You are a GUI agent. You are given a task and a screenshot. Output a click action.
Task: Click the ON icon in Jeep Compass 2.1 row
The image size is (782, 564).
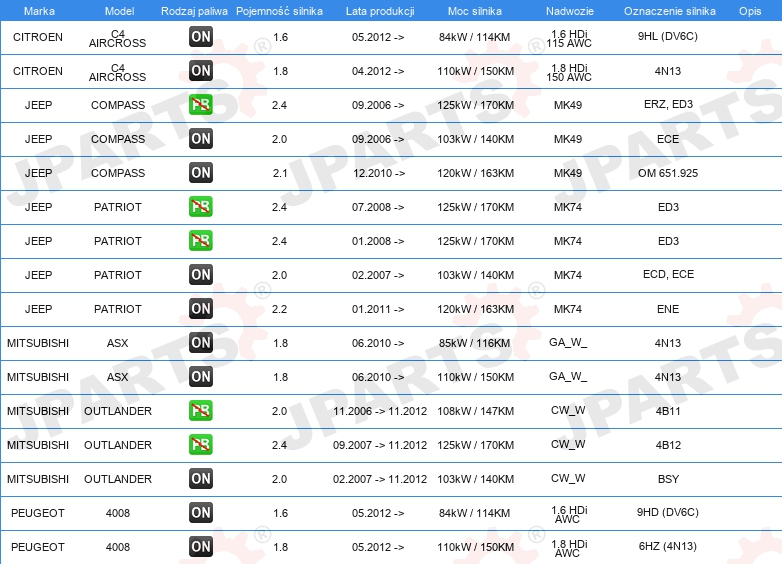pos(201,173)
